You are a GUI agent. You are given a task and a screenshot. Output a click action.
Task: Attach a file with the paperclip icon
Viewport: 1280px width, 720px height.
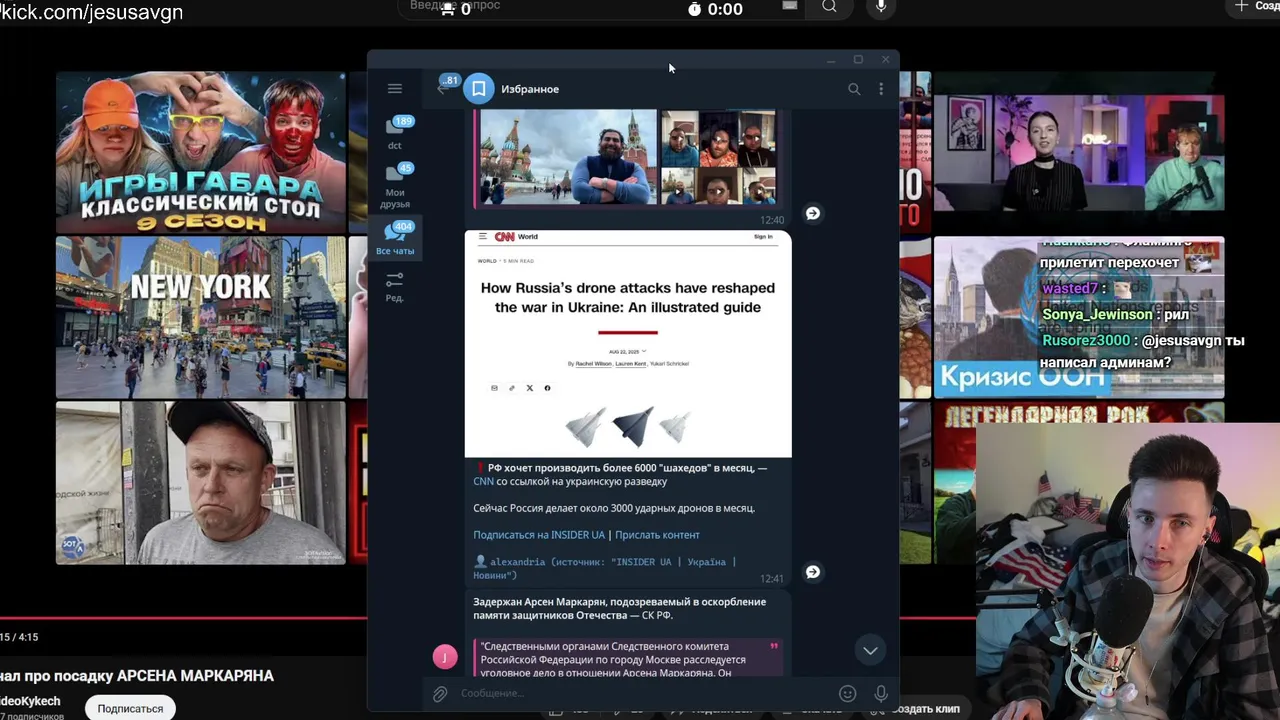point(440,694)
